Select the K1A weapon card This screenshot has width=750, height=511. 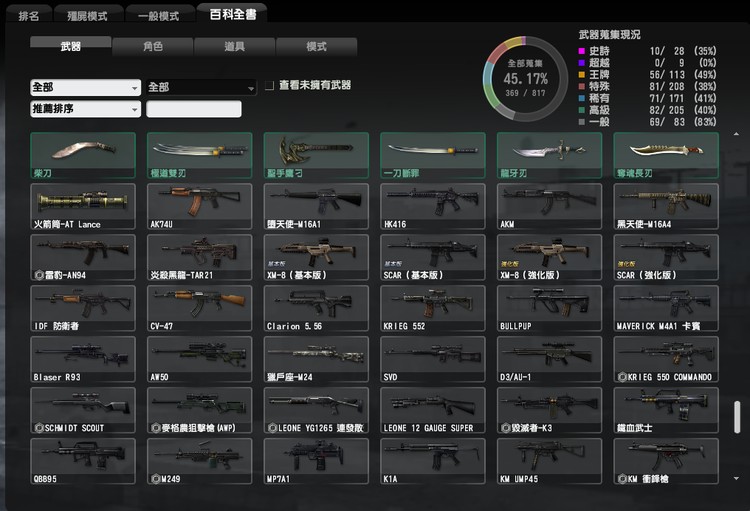[433, 461]
